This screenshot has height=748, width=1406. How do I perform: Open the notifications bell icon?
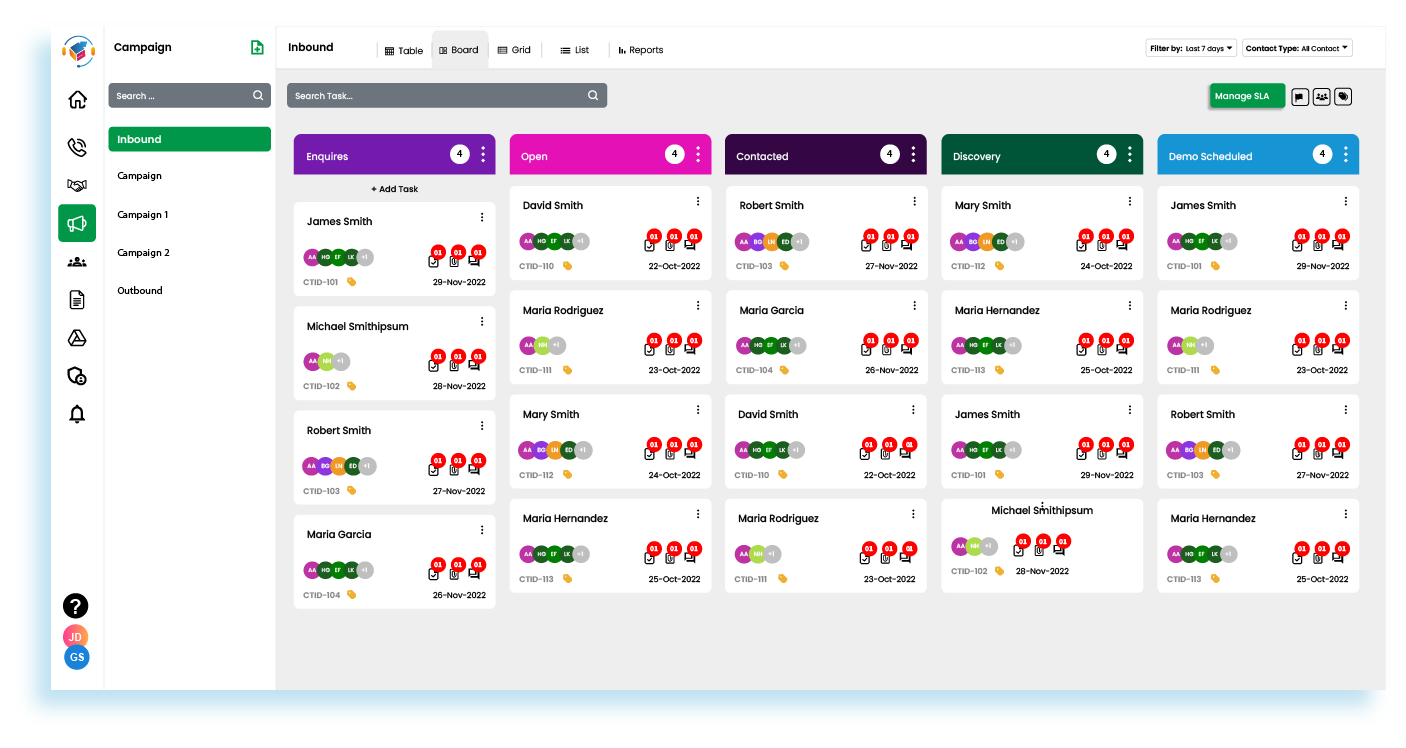point(77,414)
